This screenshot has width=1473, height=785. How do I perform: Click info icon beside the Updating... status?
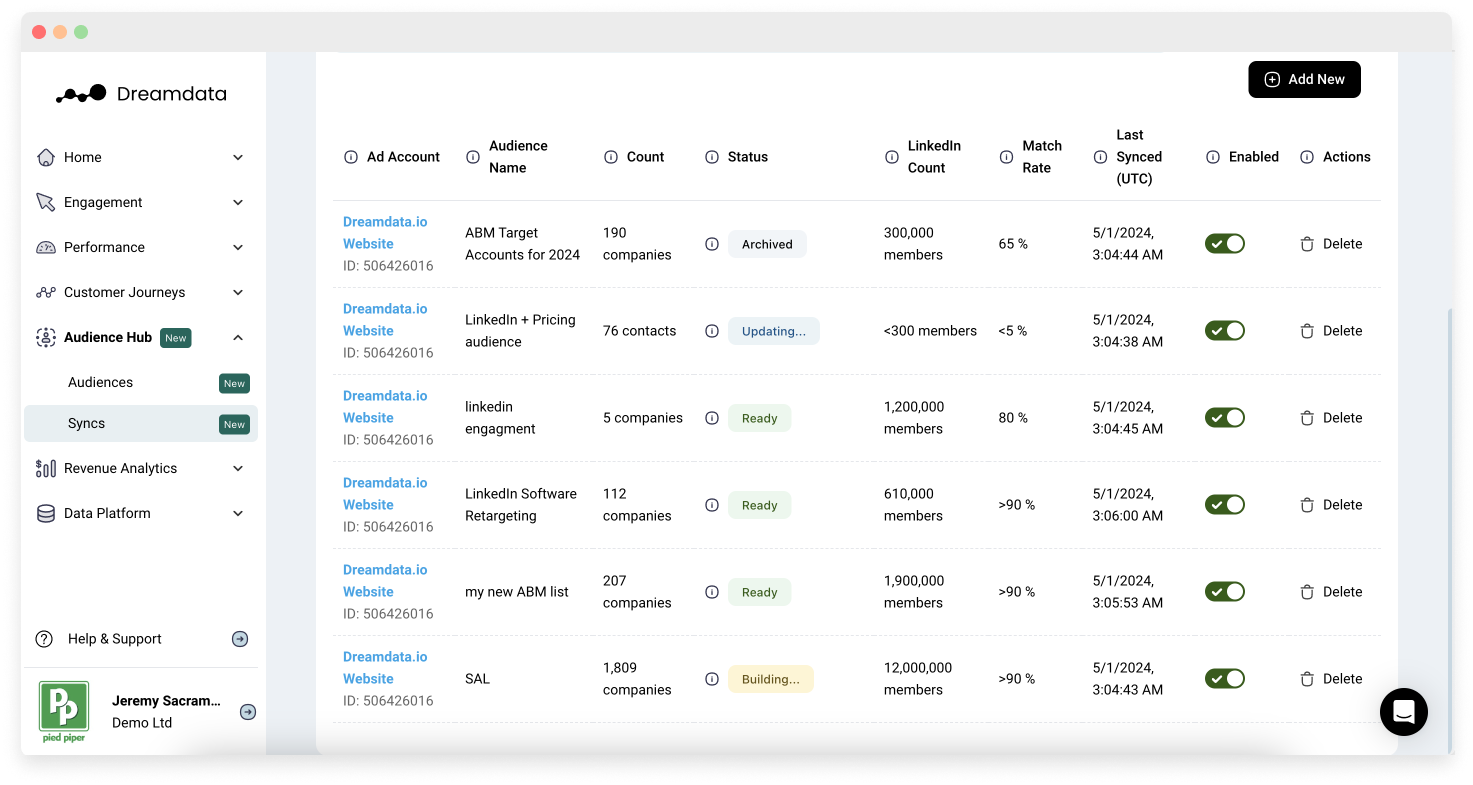click(712, 331)
